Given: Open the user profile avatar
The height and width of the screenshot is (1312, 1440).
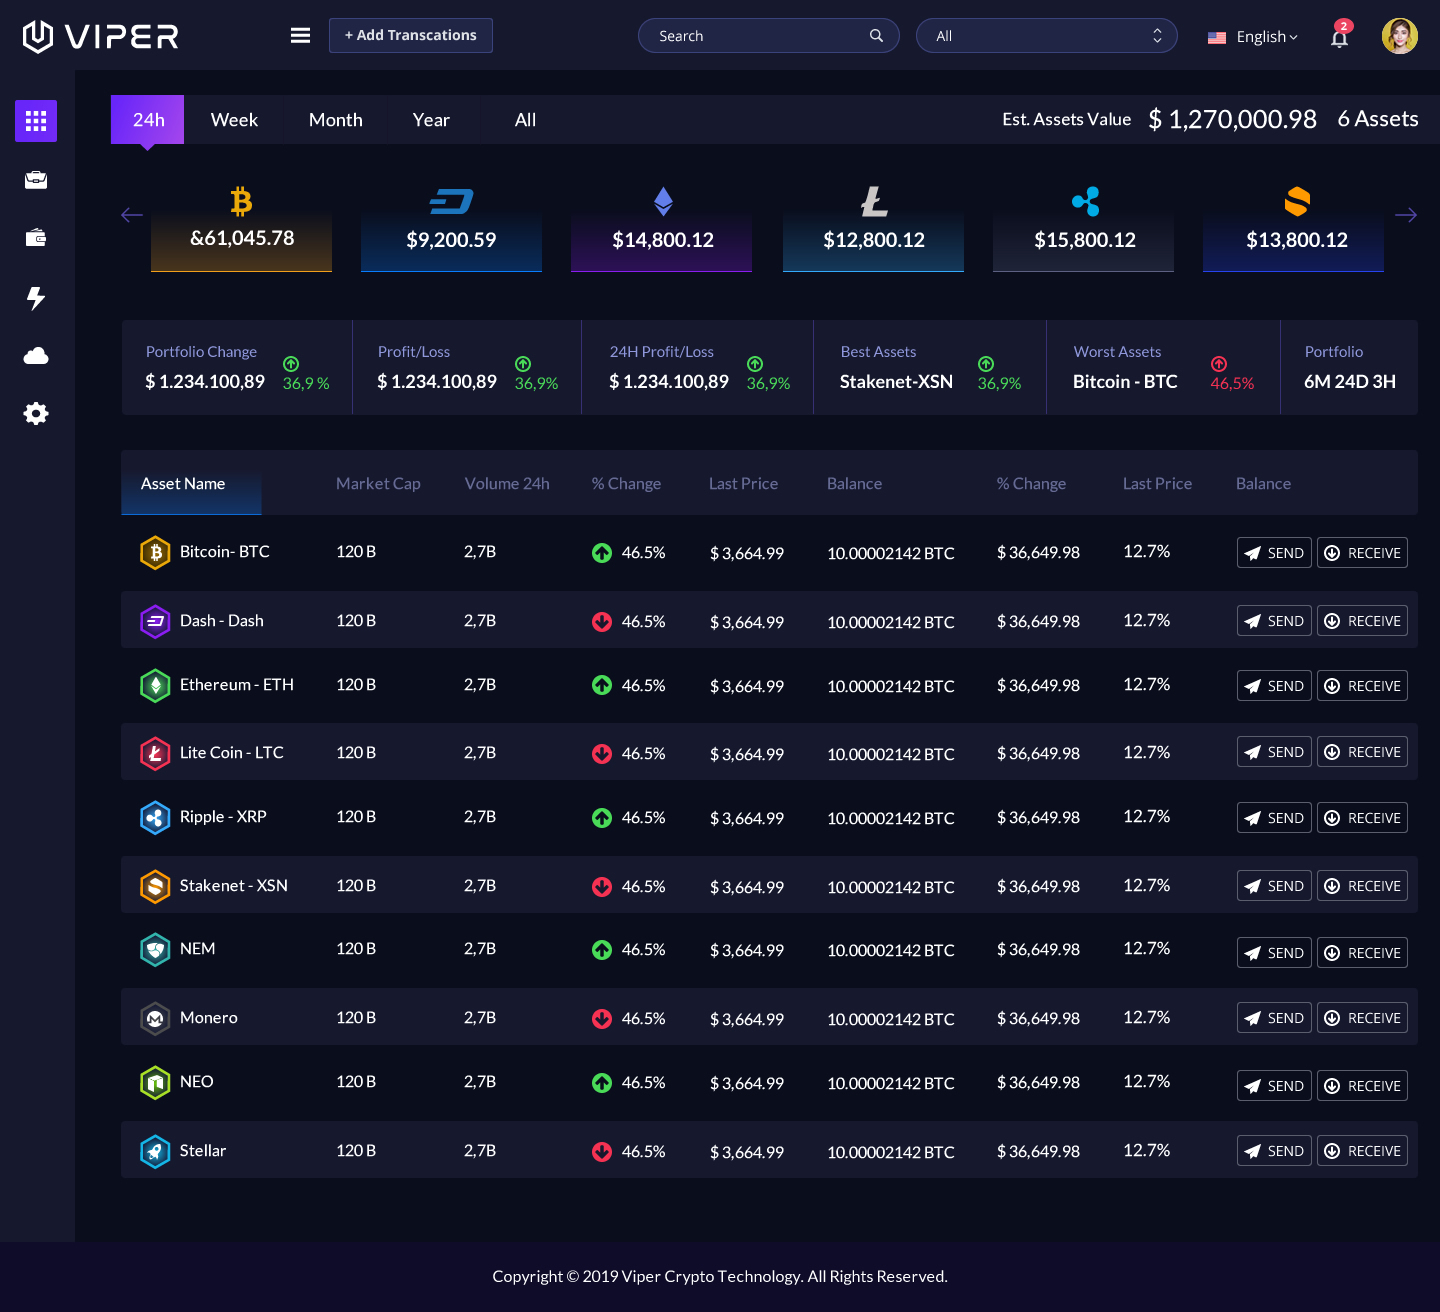Looking at the screenshot, I should 1399,36.
